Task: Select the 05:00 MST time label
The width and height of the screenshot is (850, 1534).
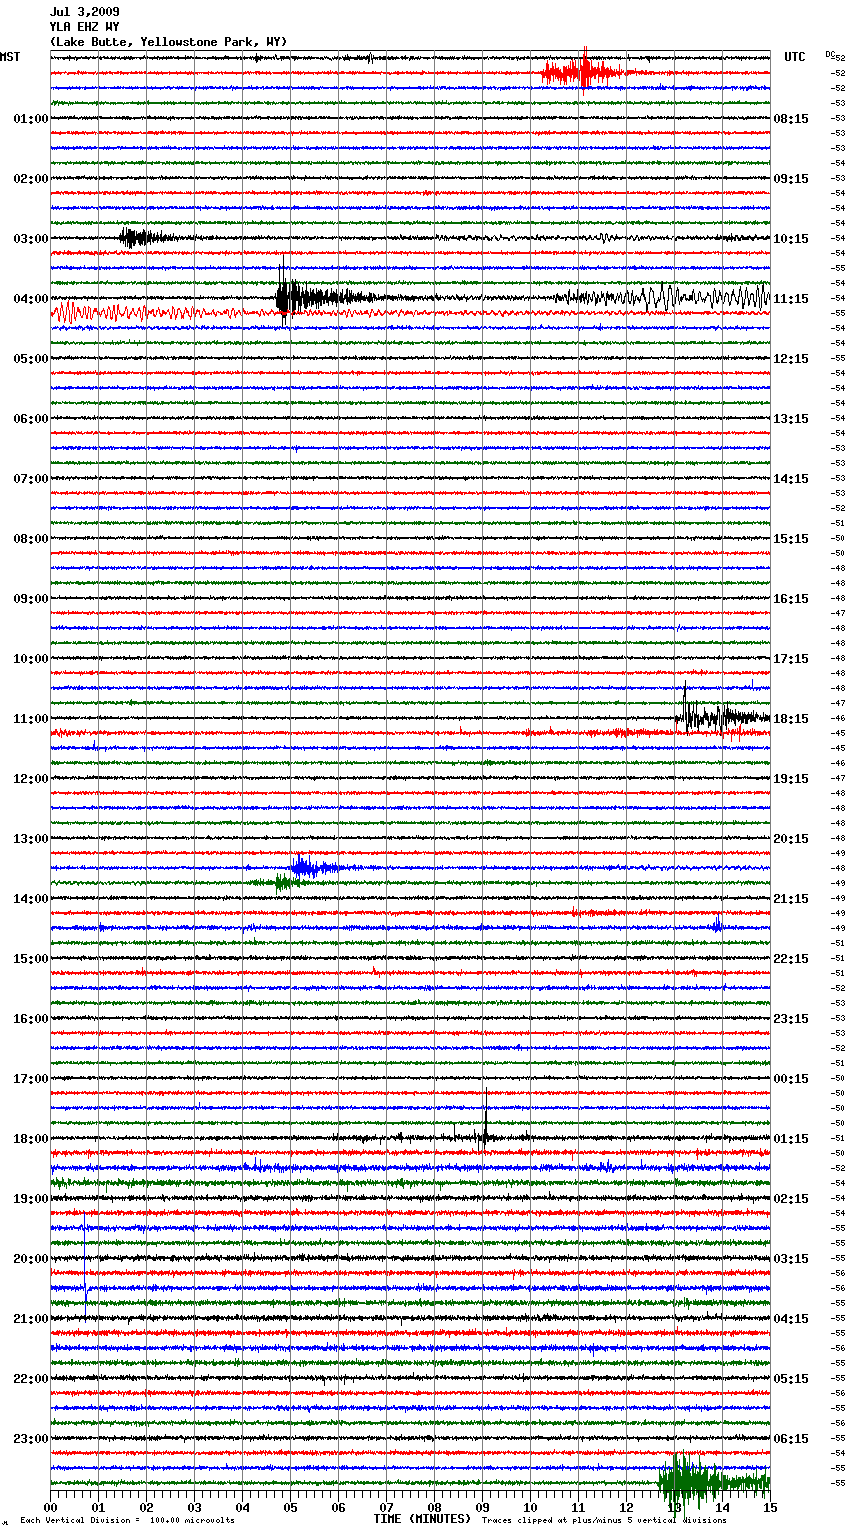Action: click(x=31, y=359)
